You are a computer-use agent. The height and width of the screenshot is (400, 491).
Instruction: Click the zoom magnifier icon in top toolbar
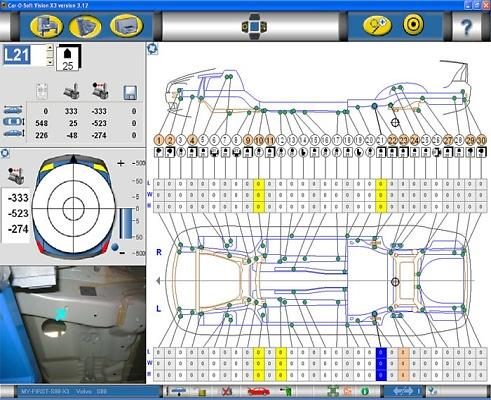377,26
